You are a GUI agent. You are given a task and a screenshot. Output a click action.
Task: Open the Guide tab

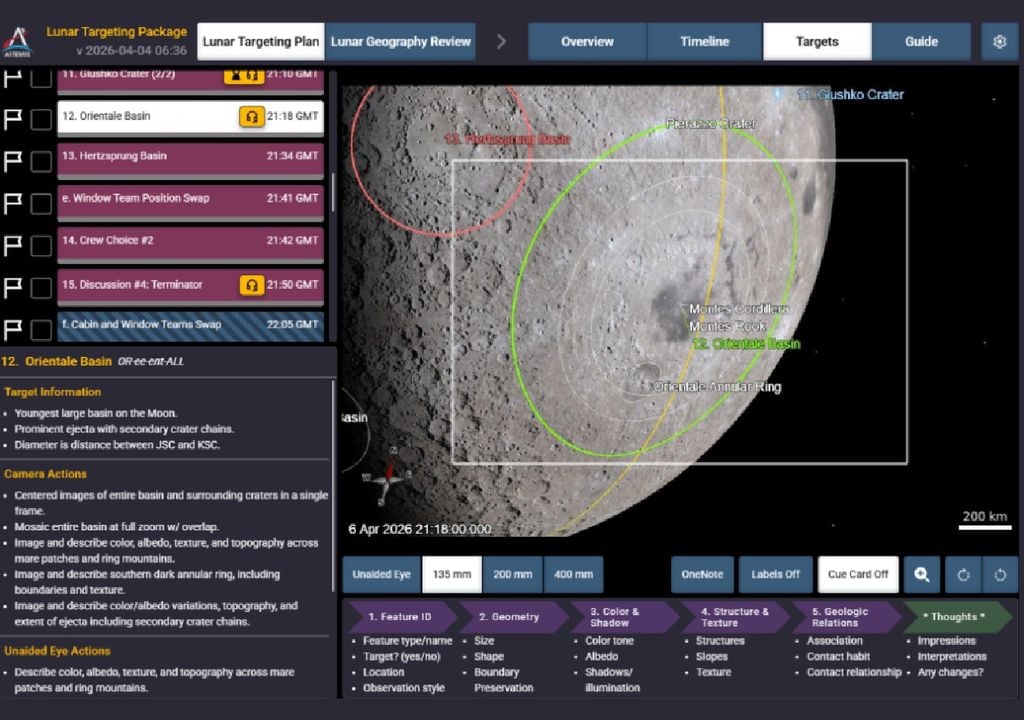coord(922,42)
